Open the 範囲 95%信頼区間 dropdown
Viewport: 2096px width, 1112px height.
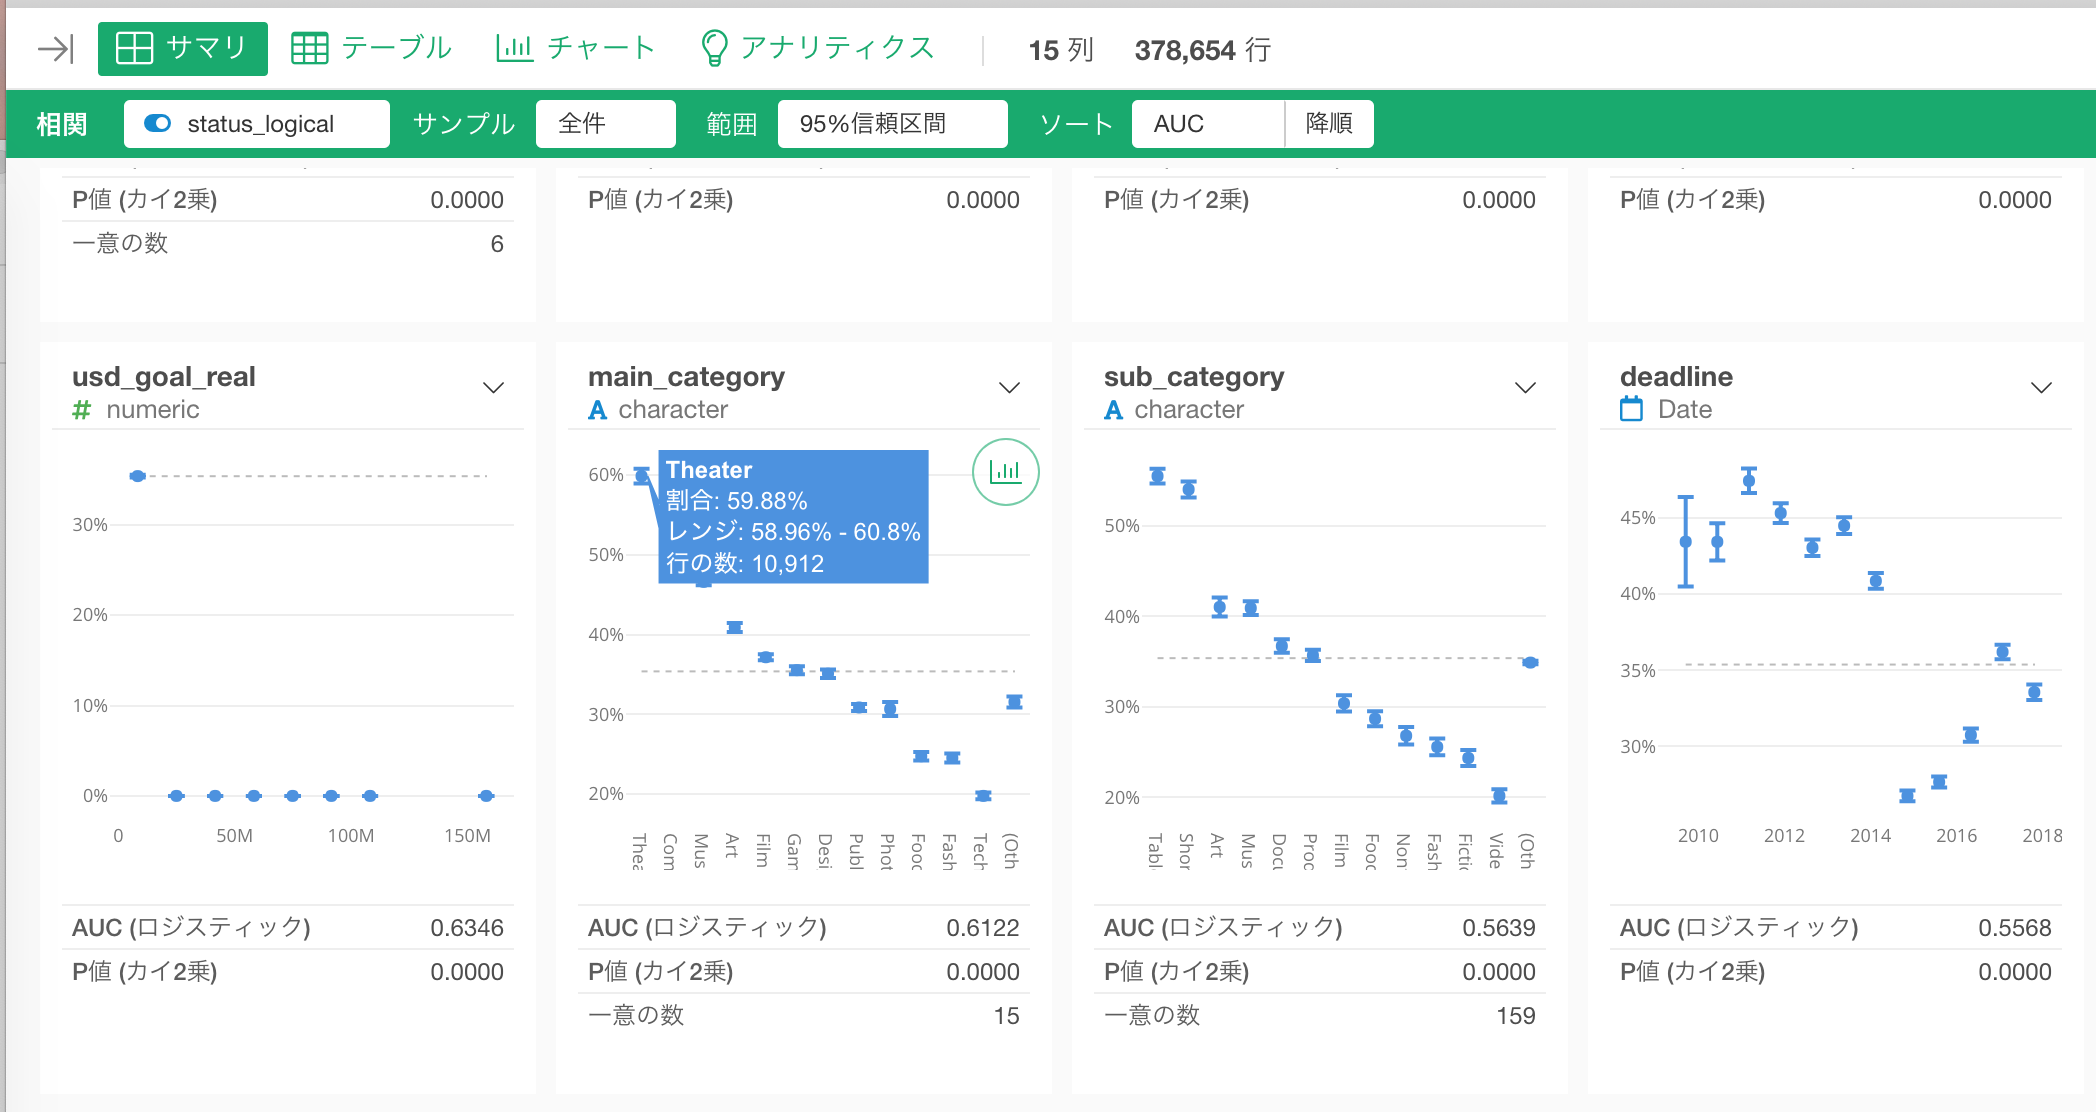coord(892,123)
